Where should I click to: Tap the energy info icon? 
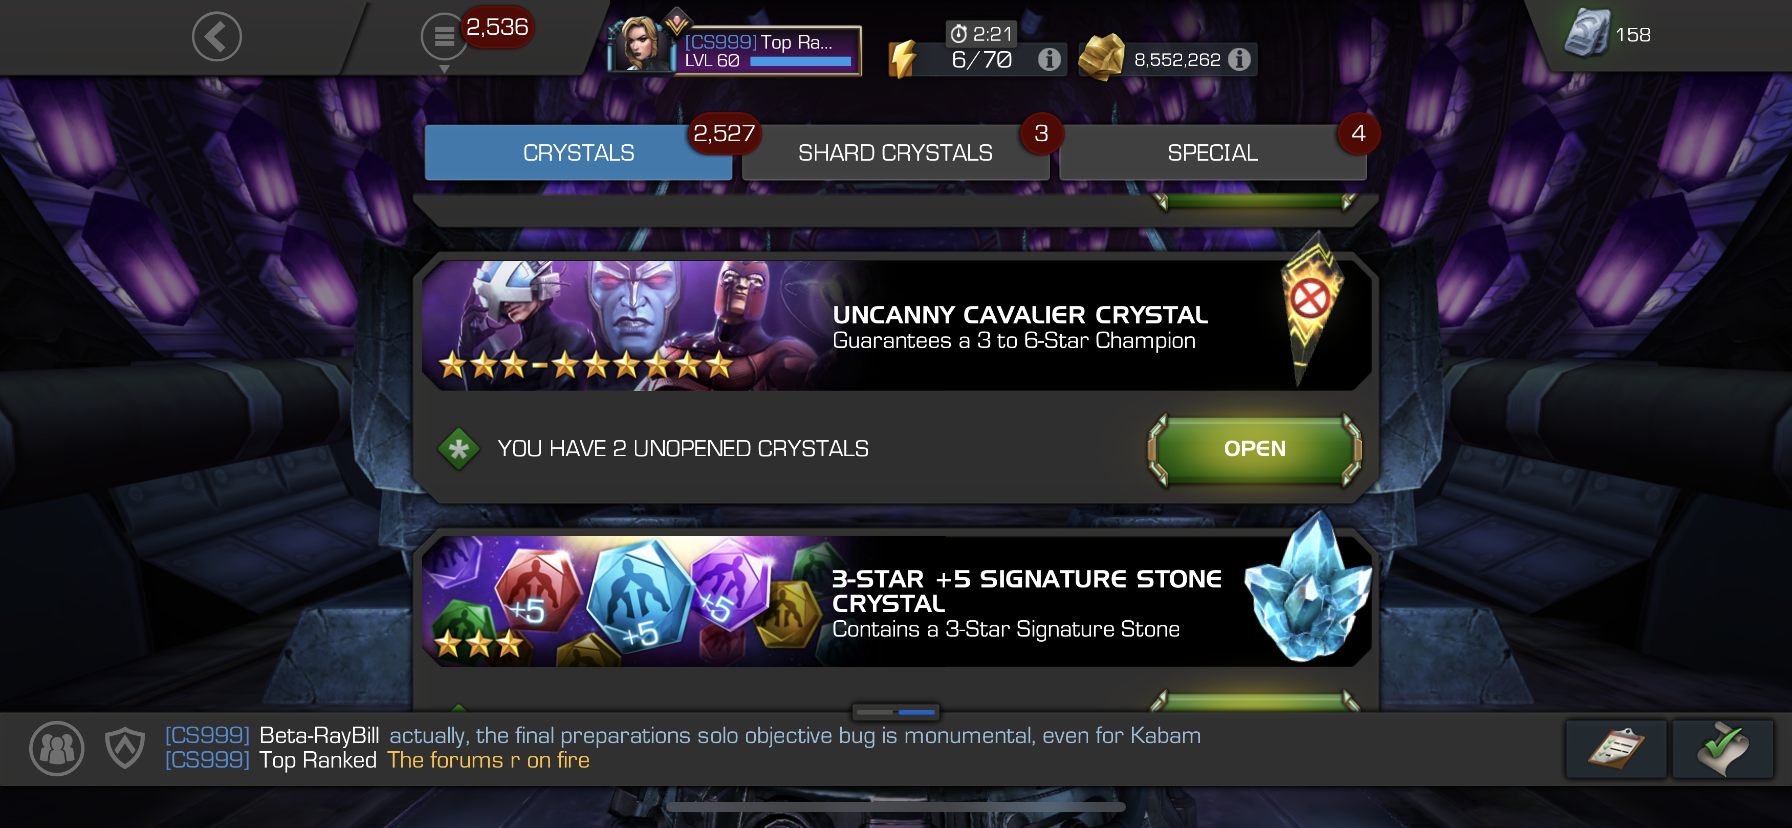click(x=1049, y=59)
